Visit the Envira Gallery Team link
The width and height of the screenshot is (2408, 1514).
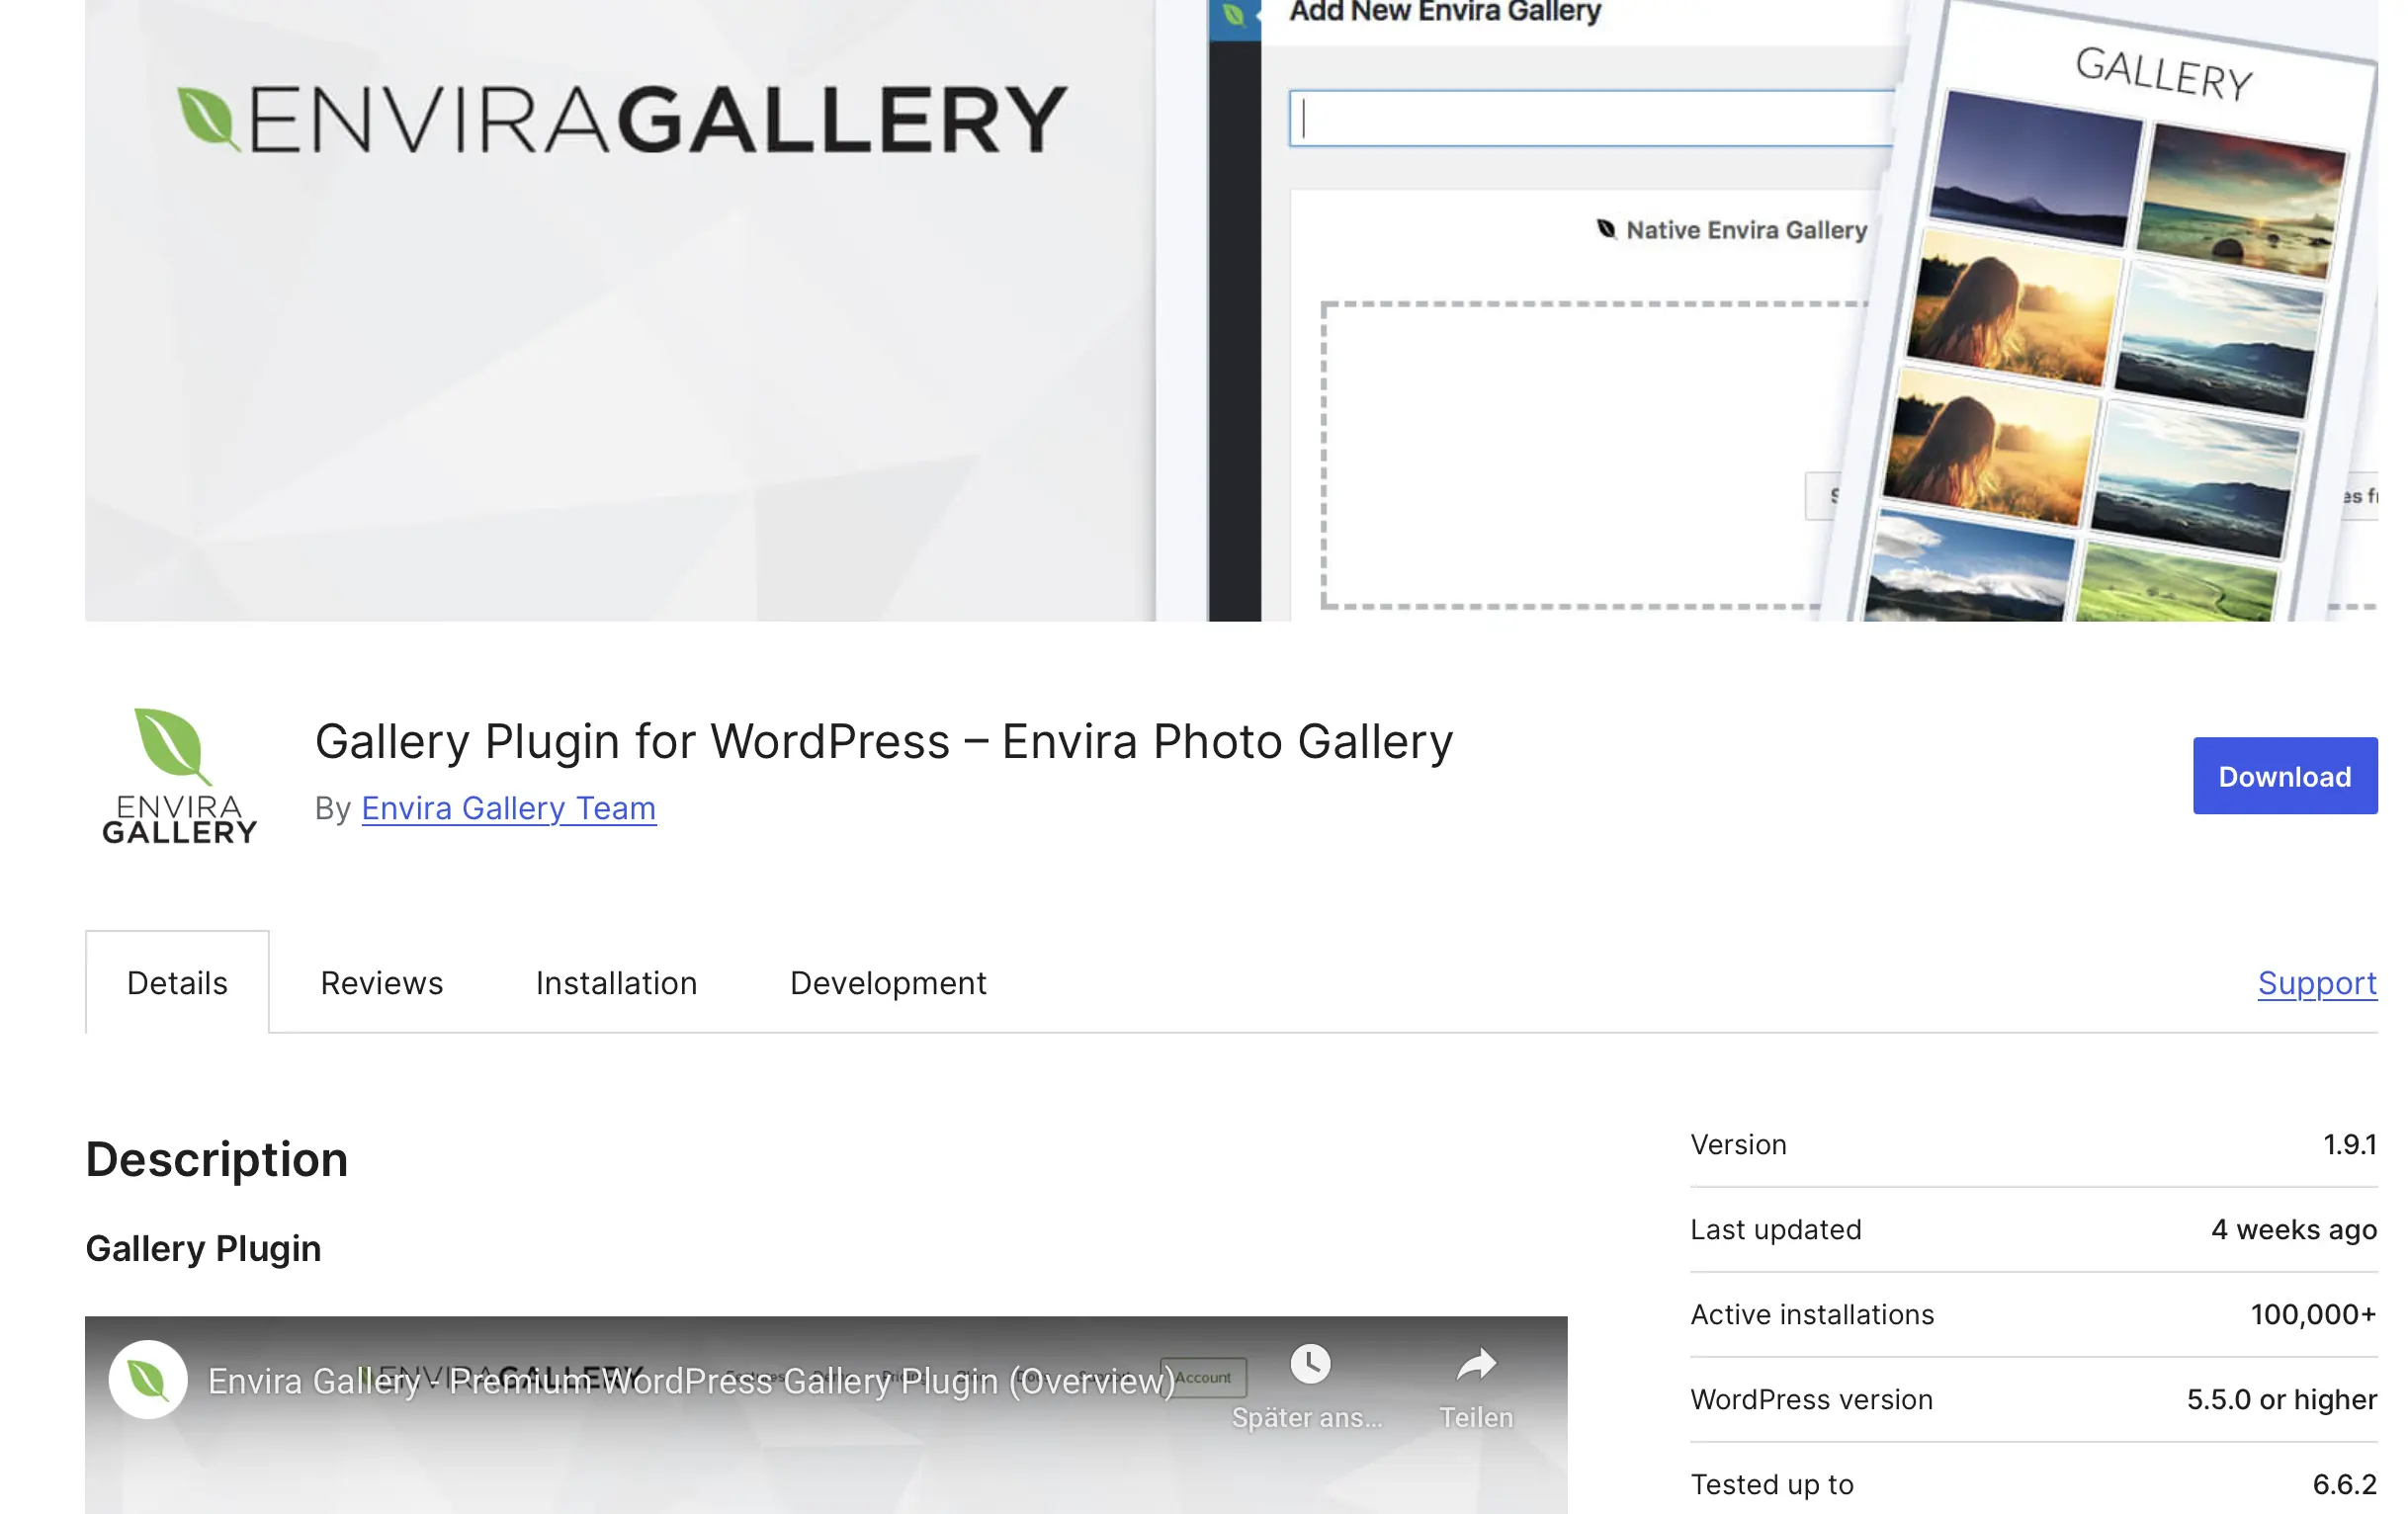508,808
